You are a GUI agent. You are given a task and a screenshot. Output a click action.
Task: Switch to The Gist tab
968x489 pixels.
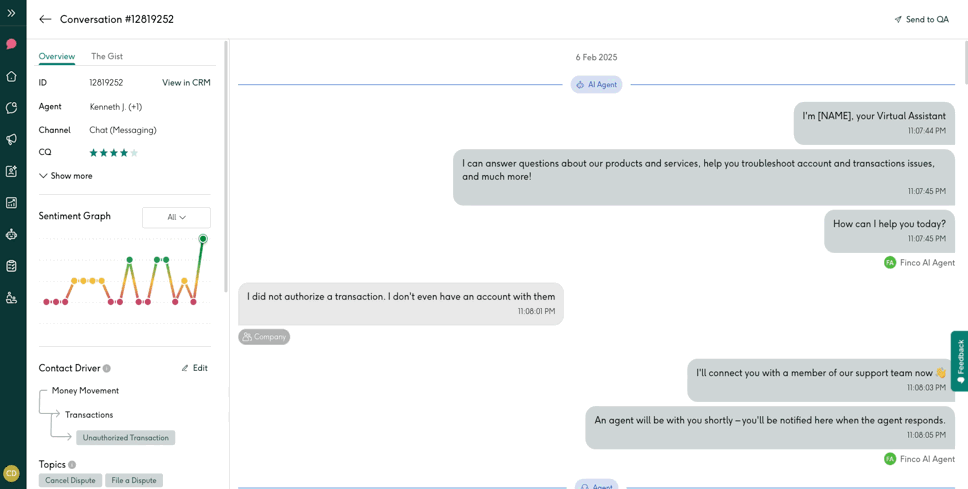click(x=107, y=56)
